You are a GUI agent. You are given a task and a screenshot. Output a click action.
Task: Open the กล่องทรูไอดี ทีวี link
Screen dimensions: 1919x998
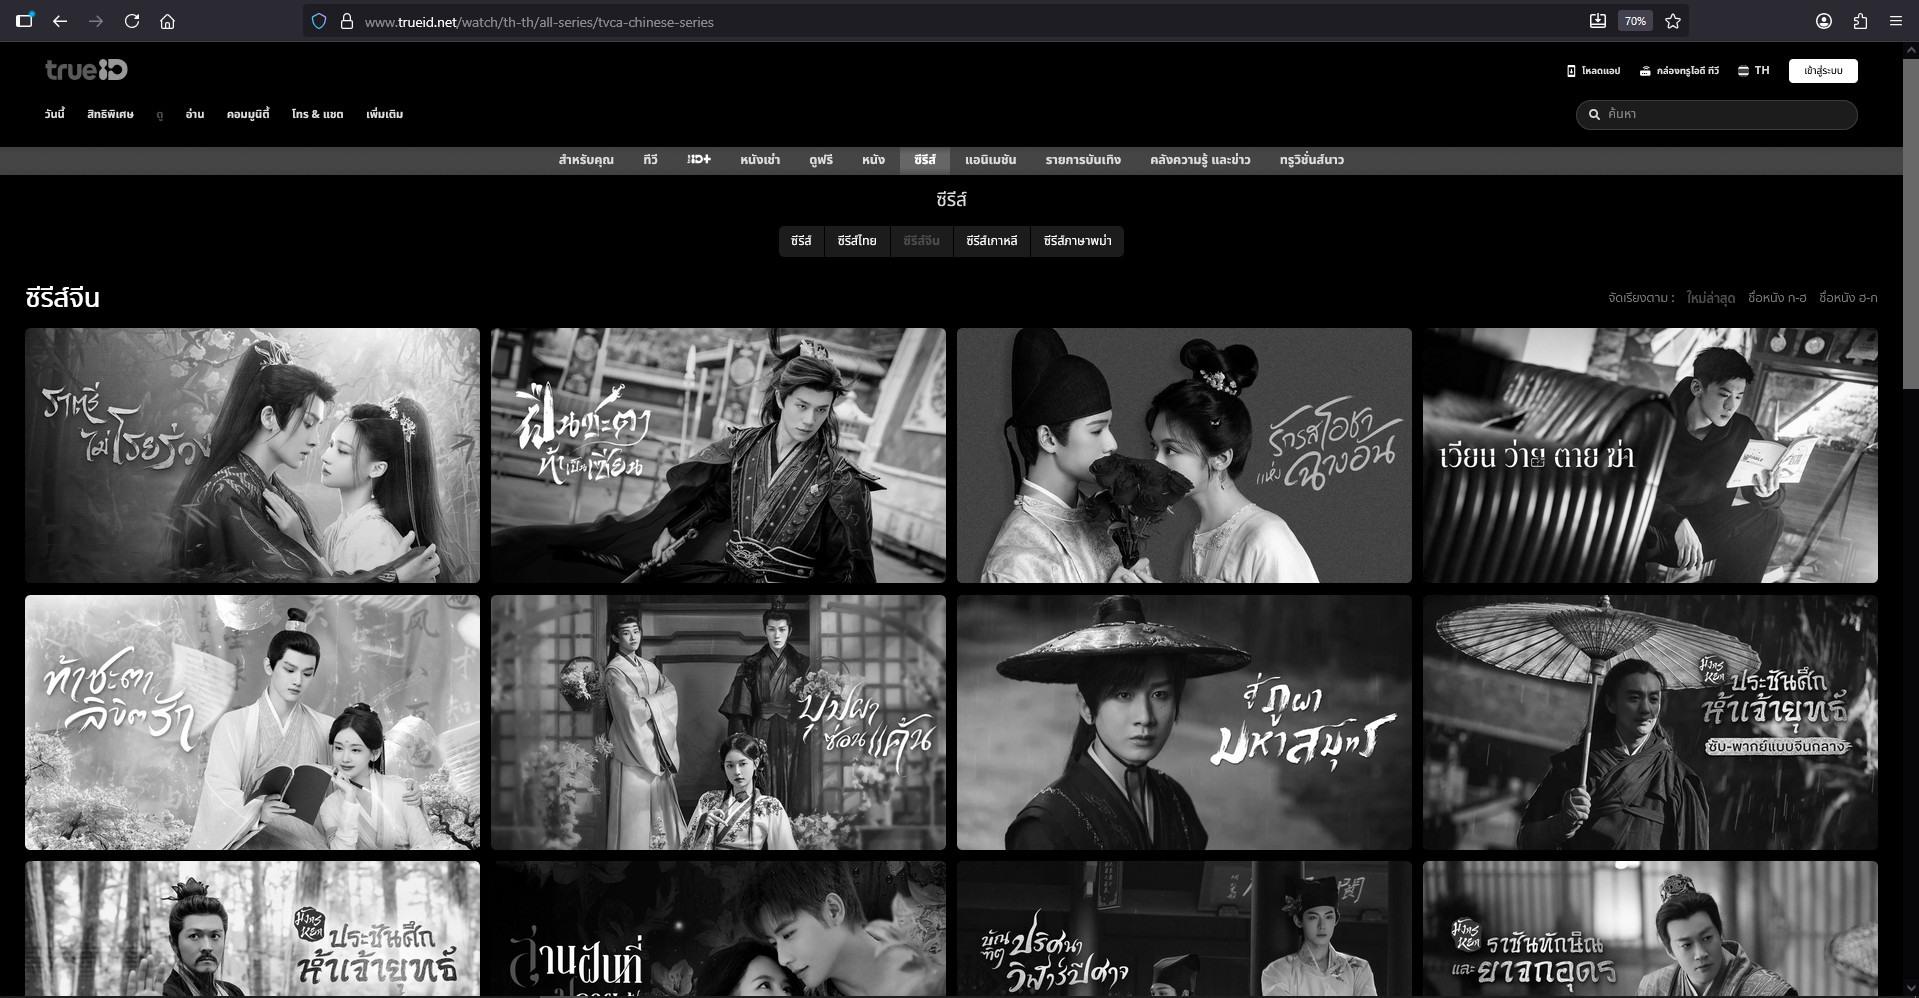(x=1679, y=71)
